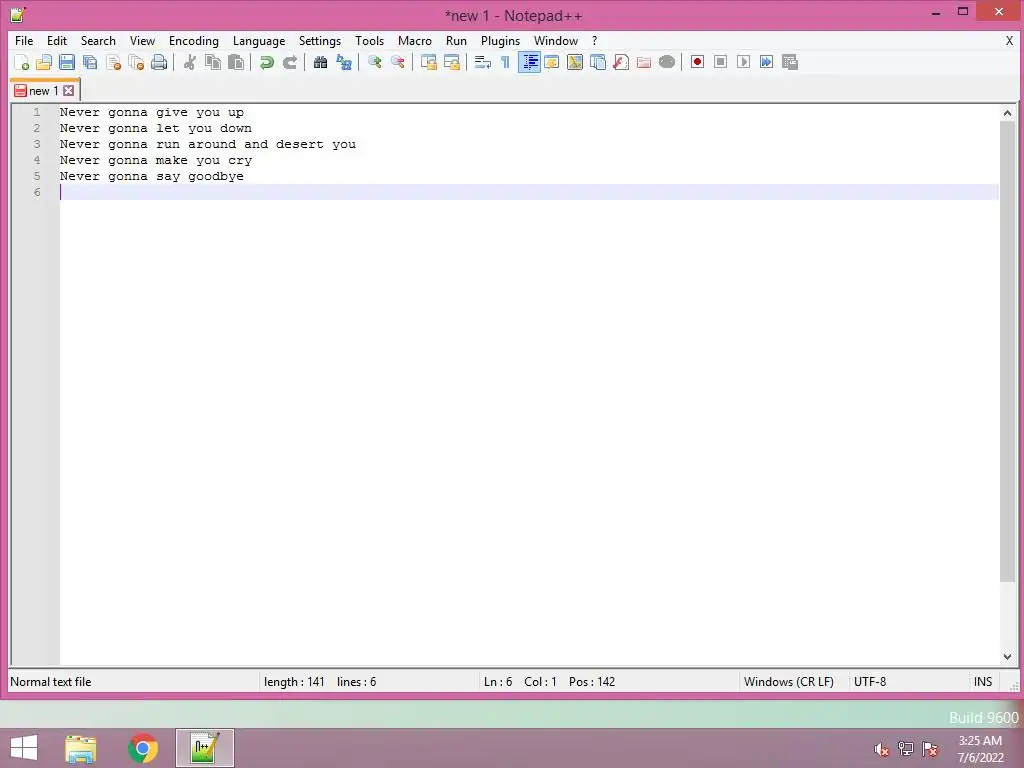Viewport: 1024px width, 768px height.
Task: Toggle the Document List panel icon
Action: [598, 62]
